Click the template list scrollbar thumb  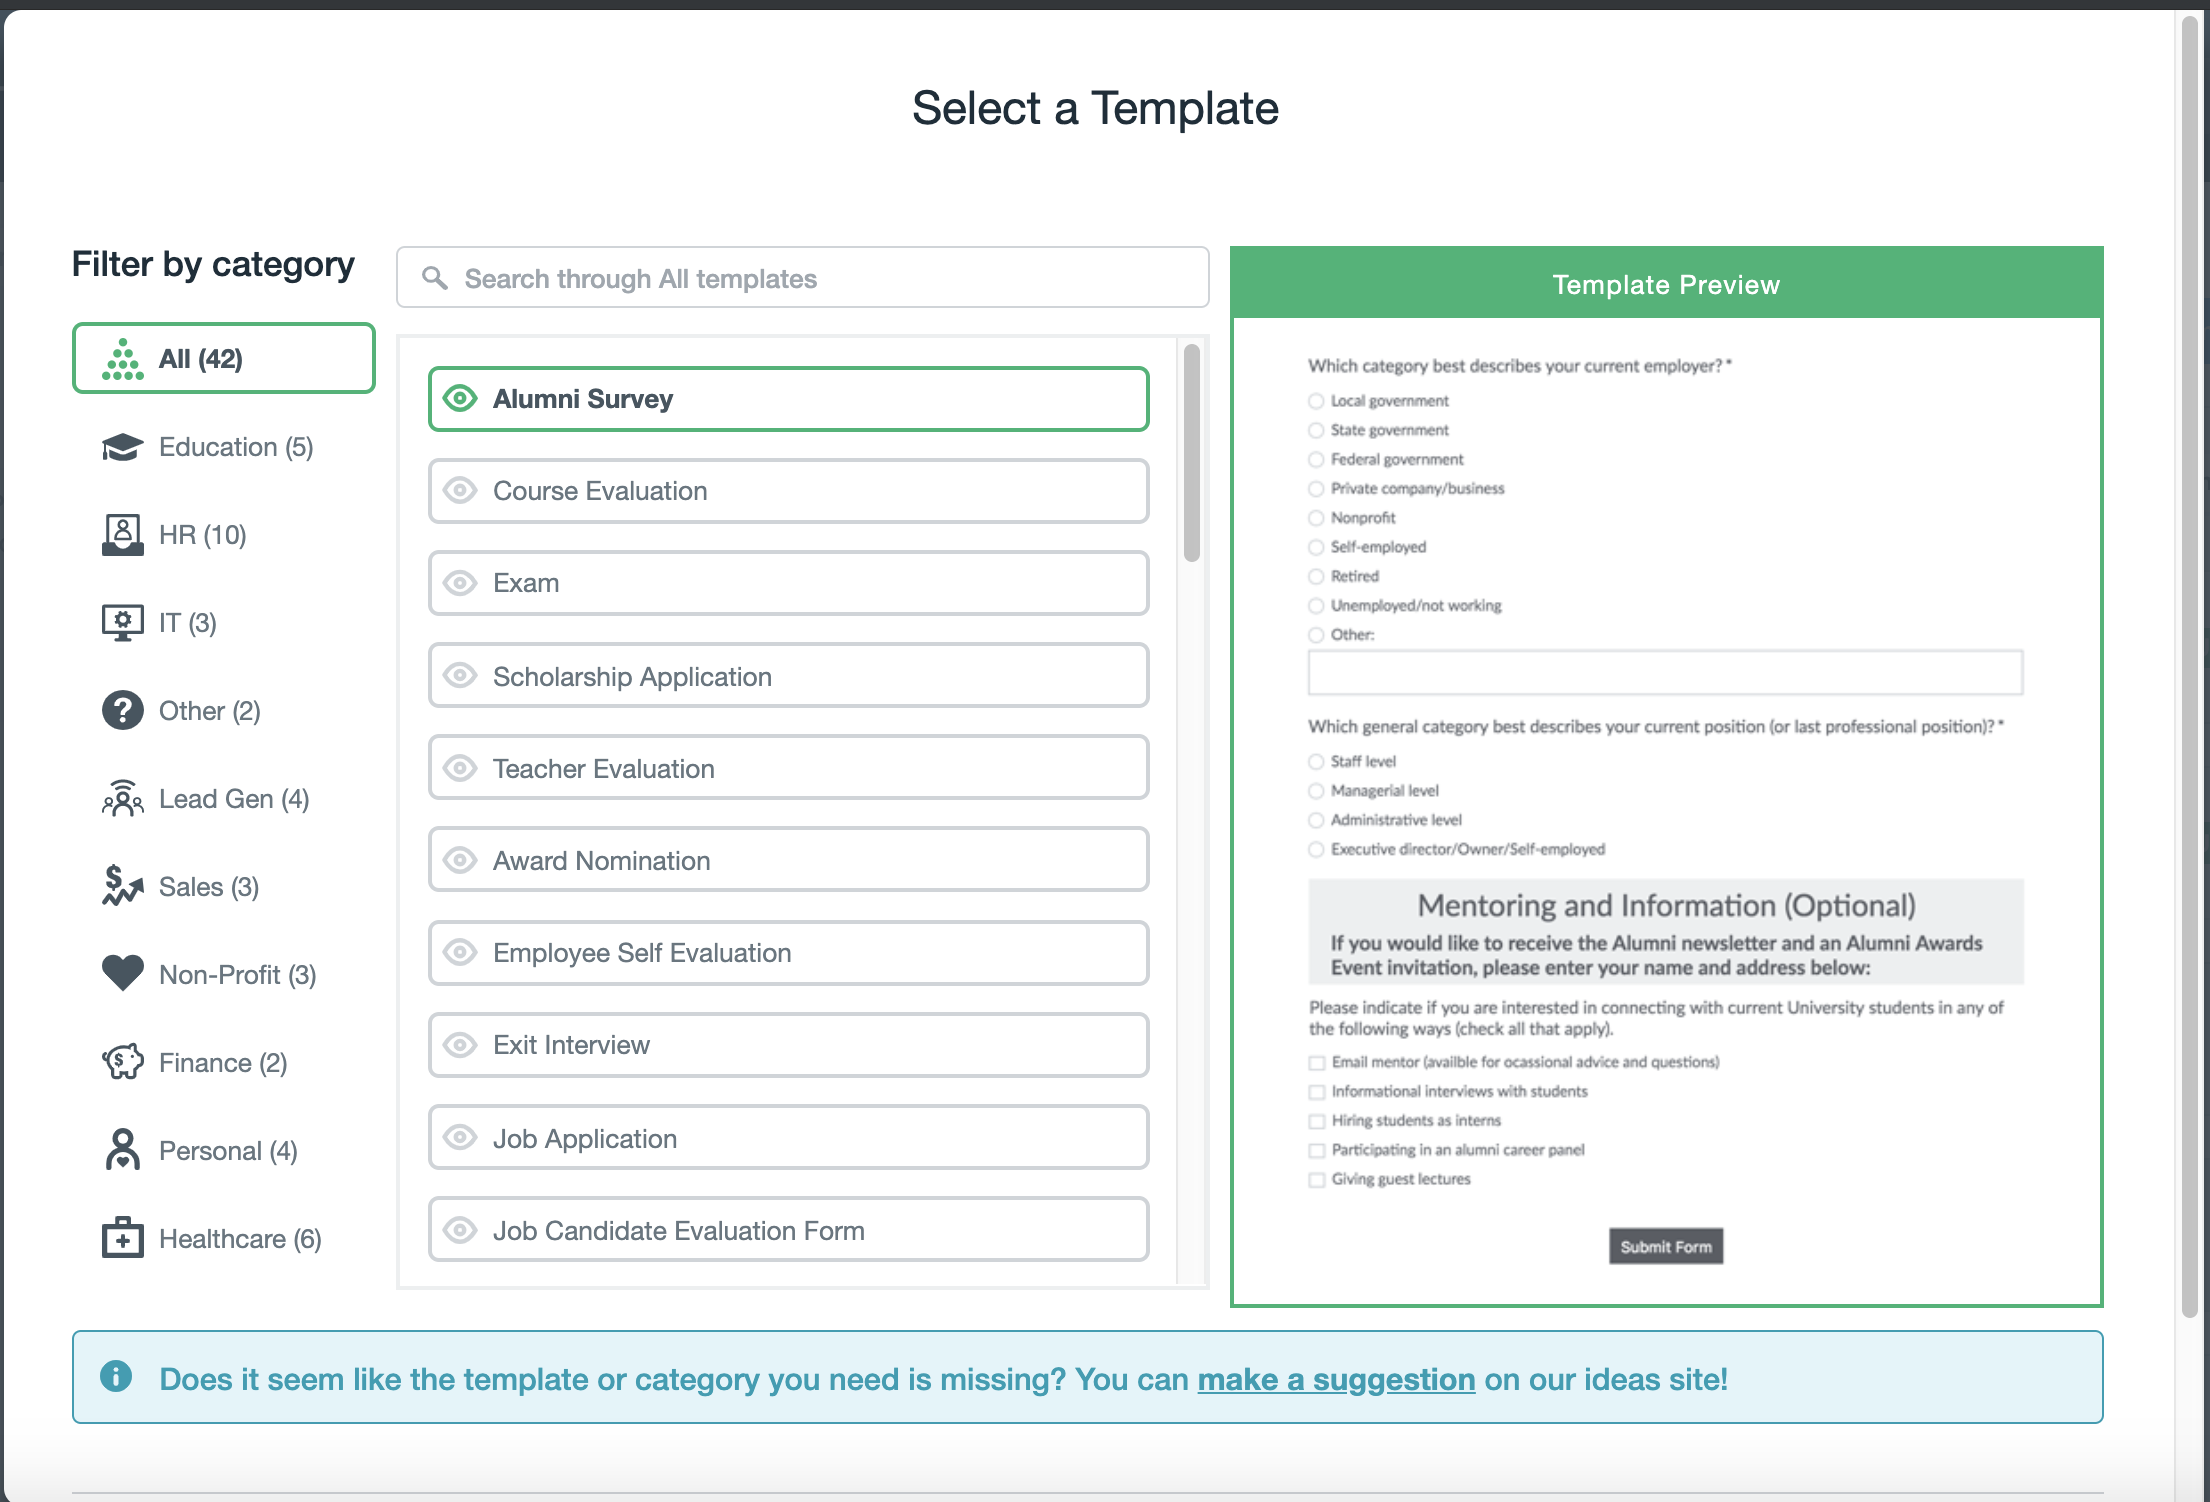pyautogui.click(x=1191, y=453)
